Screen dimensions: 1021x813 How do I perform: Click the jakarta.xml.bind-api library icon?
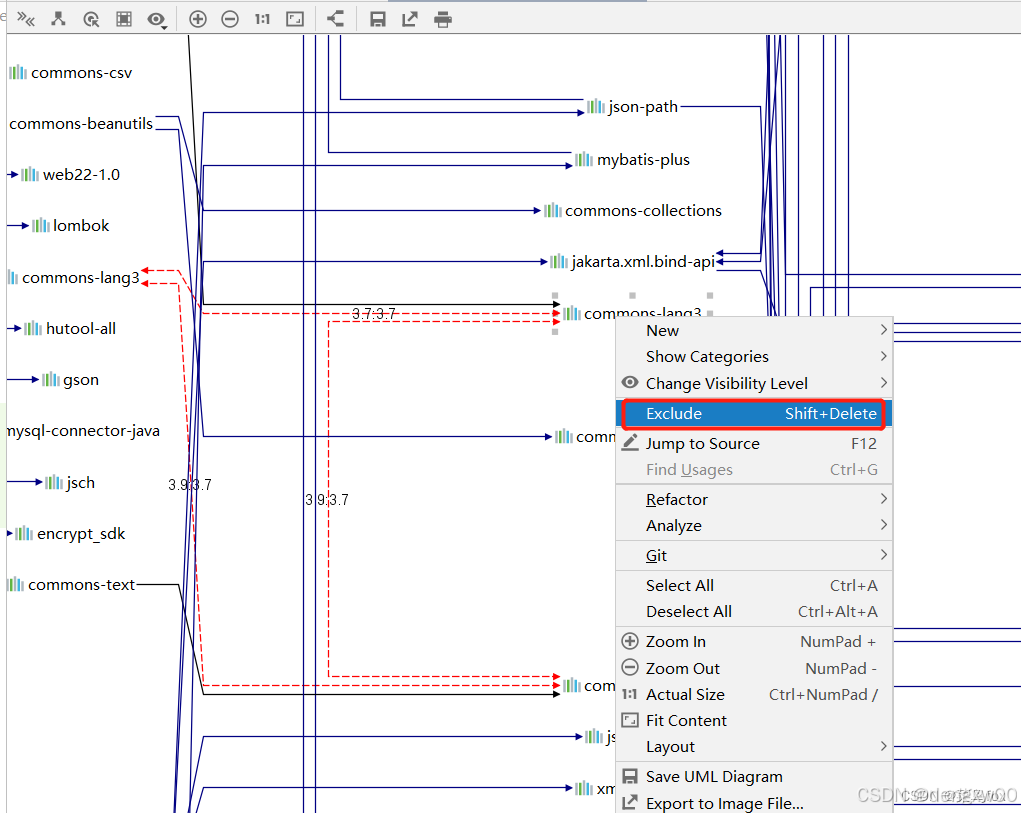tap(559, 261)
